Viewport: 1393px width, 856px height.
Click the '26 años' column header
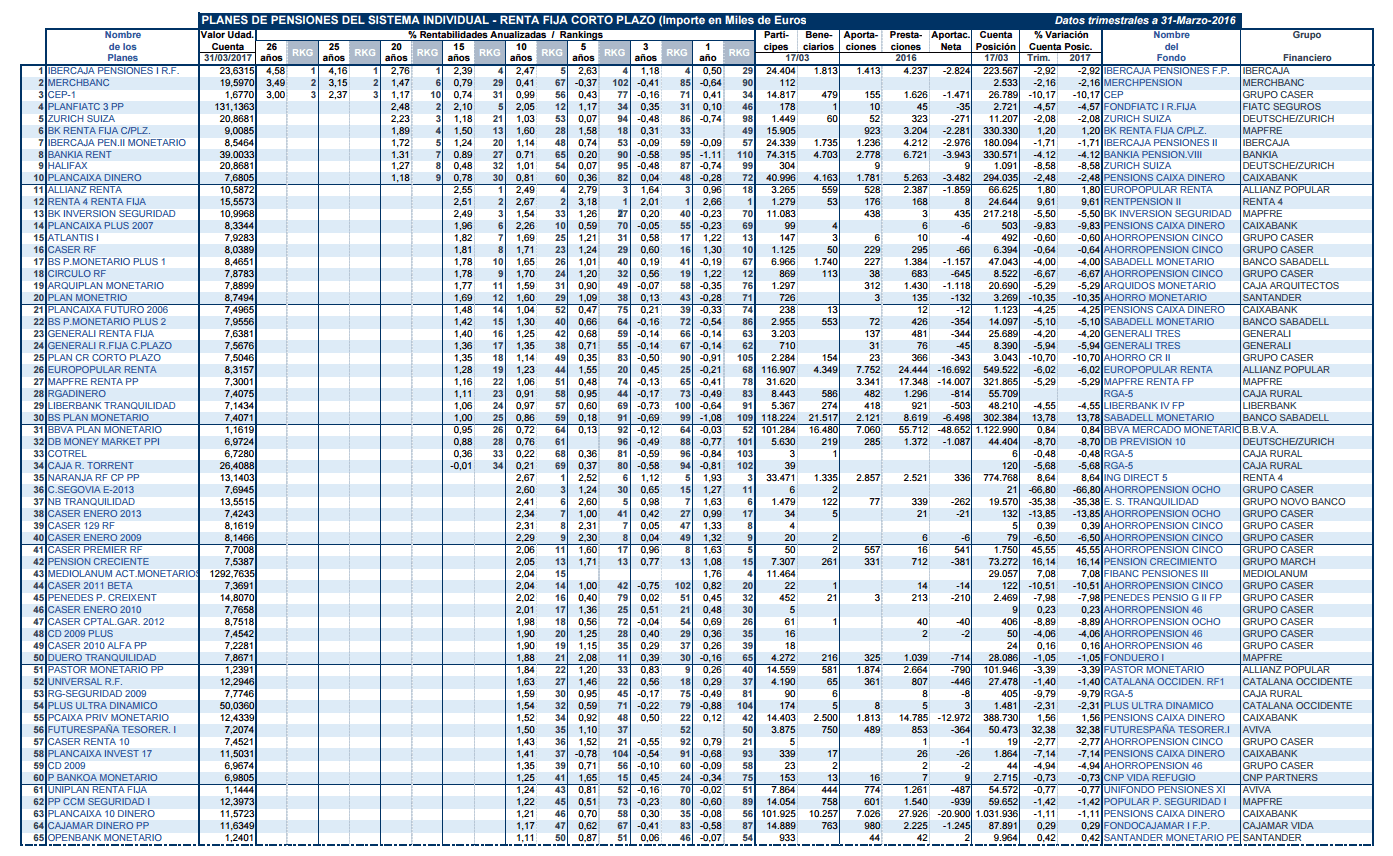click(272, 52)
